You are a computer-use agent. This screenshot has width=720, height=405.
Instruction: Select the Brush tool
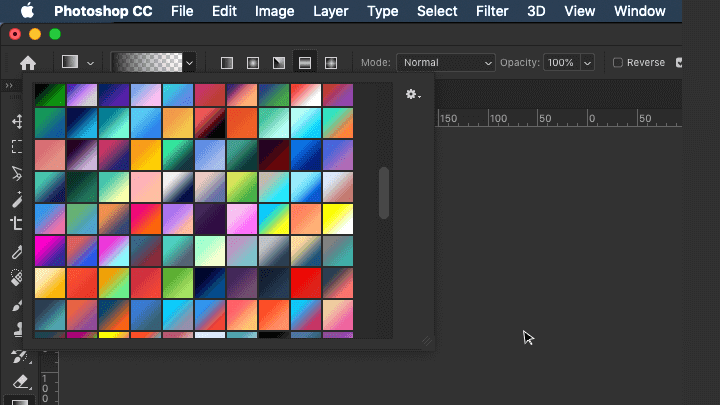point(17,304)
